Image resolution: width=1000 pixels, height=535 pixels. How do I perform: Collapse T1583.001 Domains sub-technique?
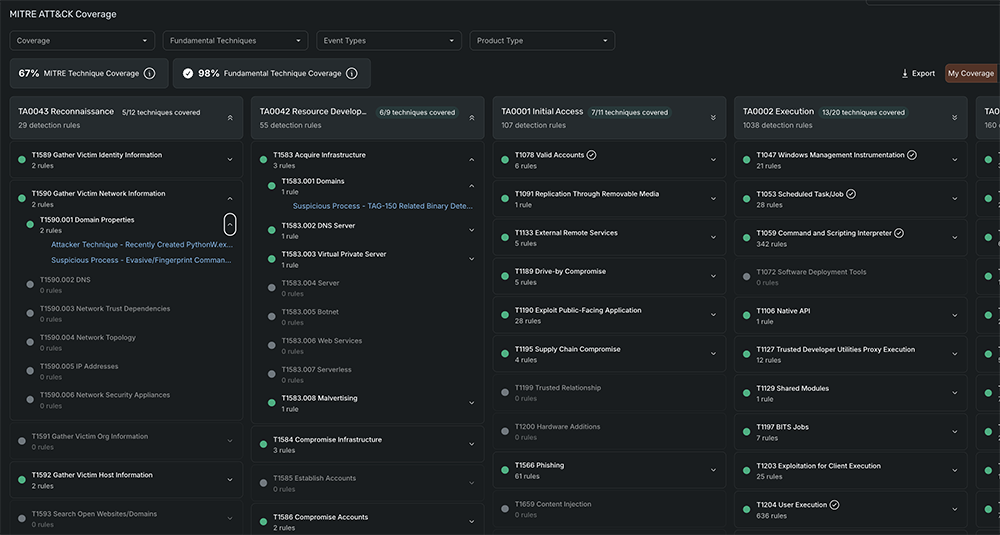click(x=472, y=186)
